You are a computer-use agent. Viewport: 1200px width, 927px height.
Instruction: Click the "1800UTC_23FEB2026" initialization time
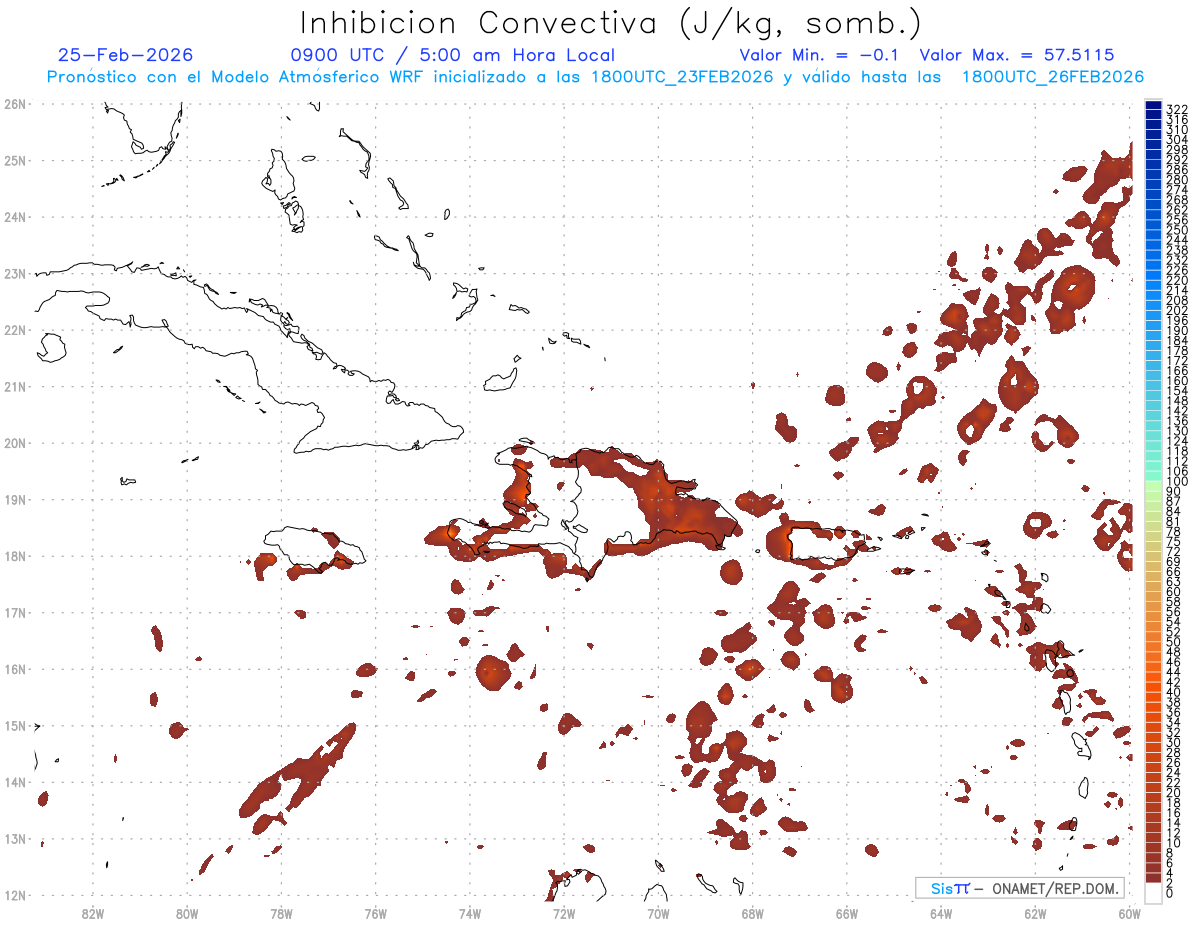(683, 77)
